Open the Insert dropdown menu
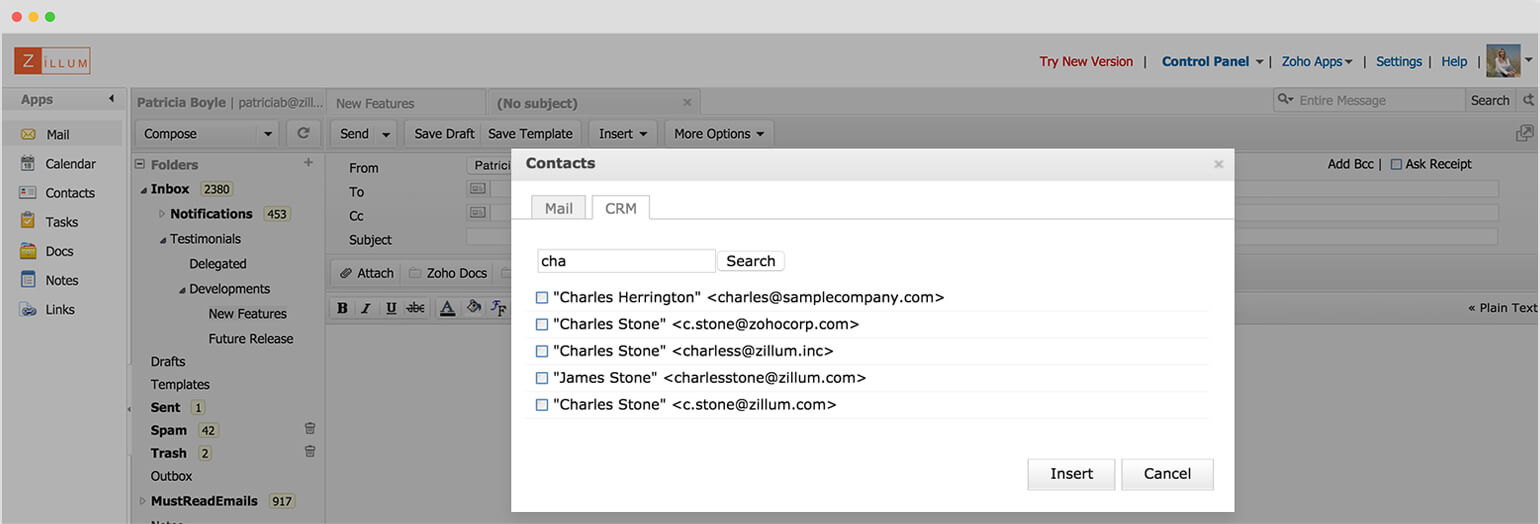 pos(624,133)
